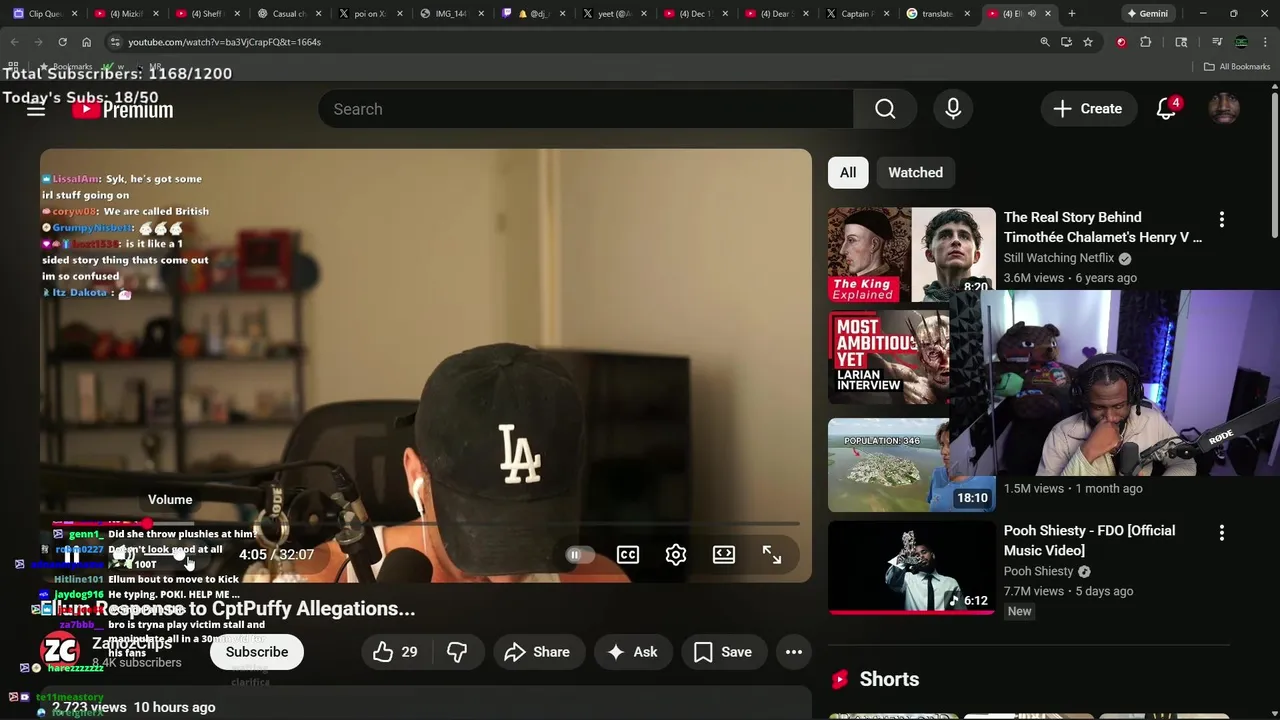1280x720 pixels.
Task: Like the video with thumbs up
Action: tap(395, 652)
